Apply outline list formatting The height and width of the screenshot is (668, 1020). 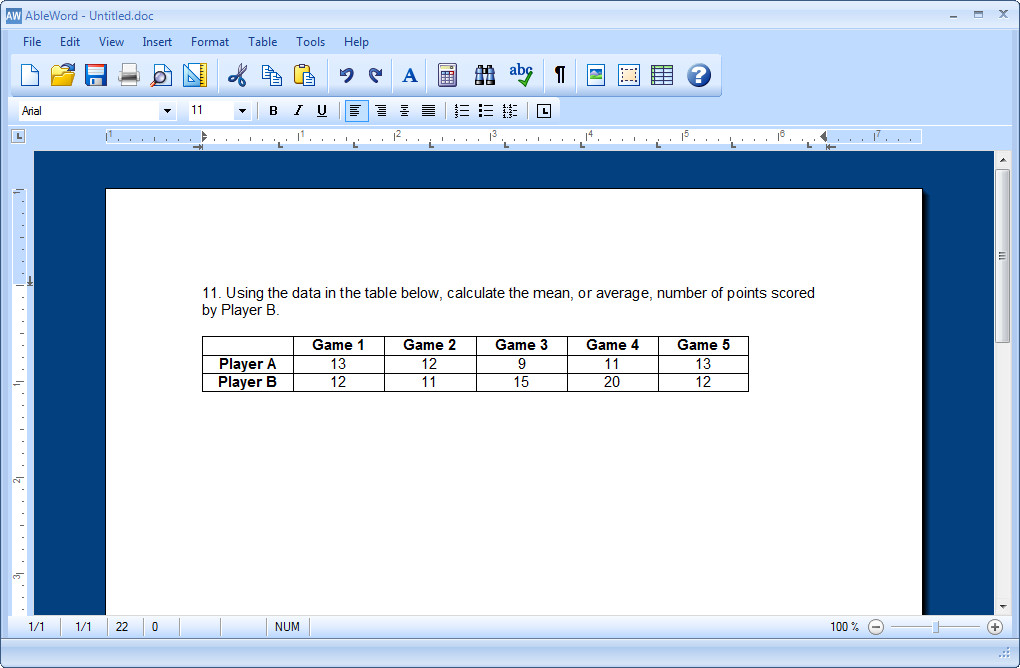[510, 111]
